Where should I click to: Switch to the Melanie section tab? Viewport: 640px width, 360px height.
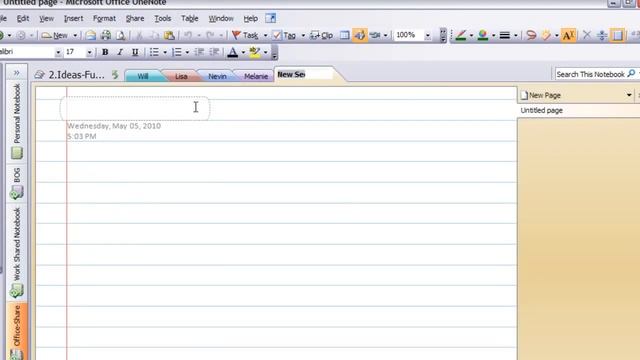pos(256,76)
